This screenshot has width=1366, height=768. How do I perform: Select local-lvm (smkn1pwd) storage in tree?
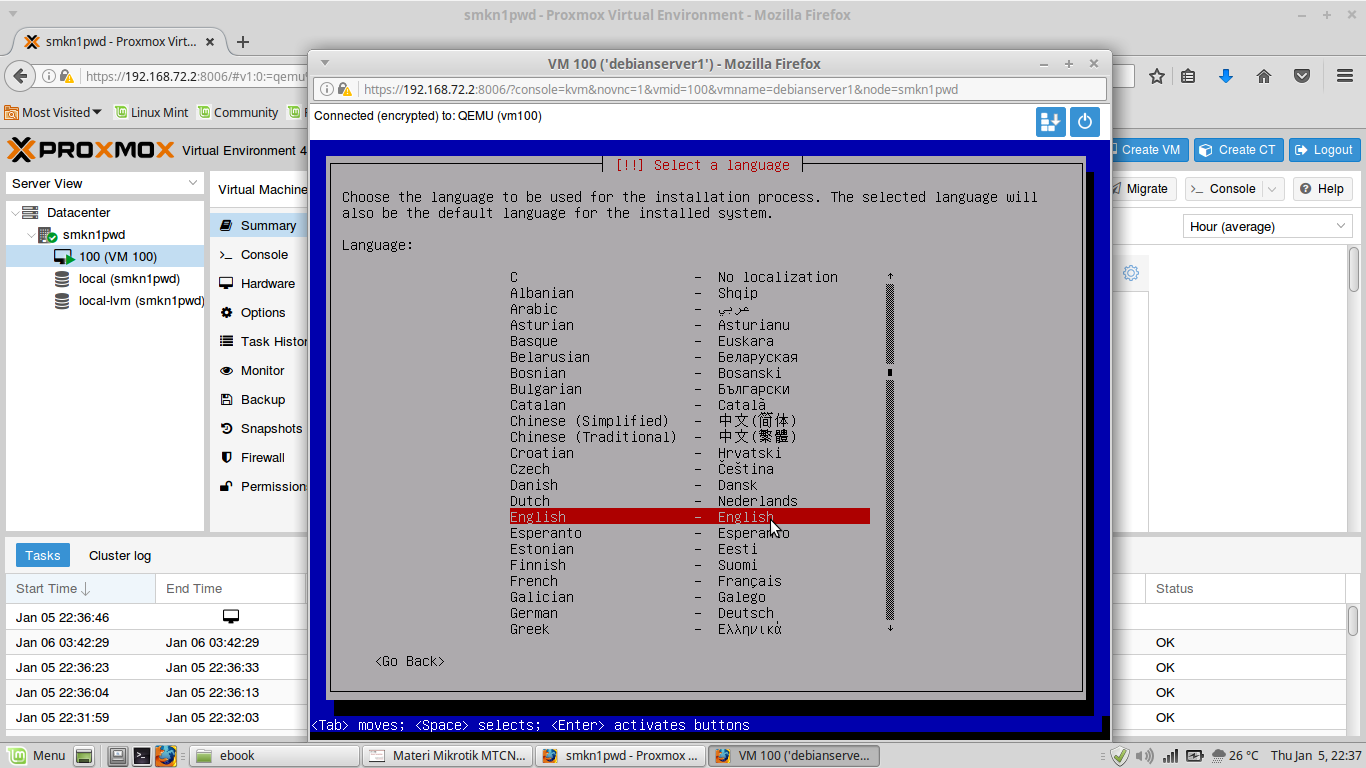coord(105,301)
